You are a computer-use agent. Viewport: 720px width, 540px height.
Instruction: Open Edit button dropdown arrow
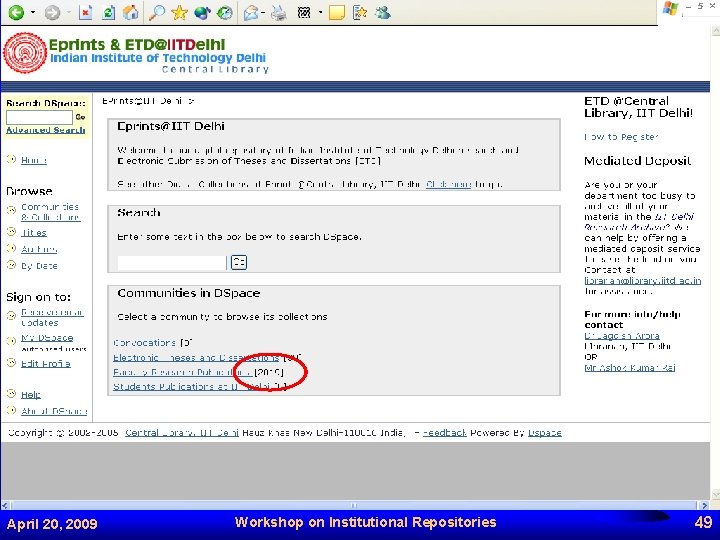320,12
